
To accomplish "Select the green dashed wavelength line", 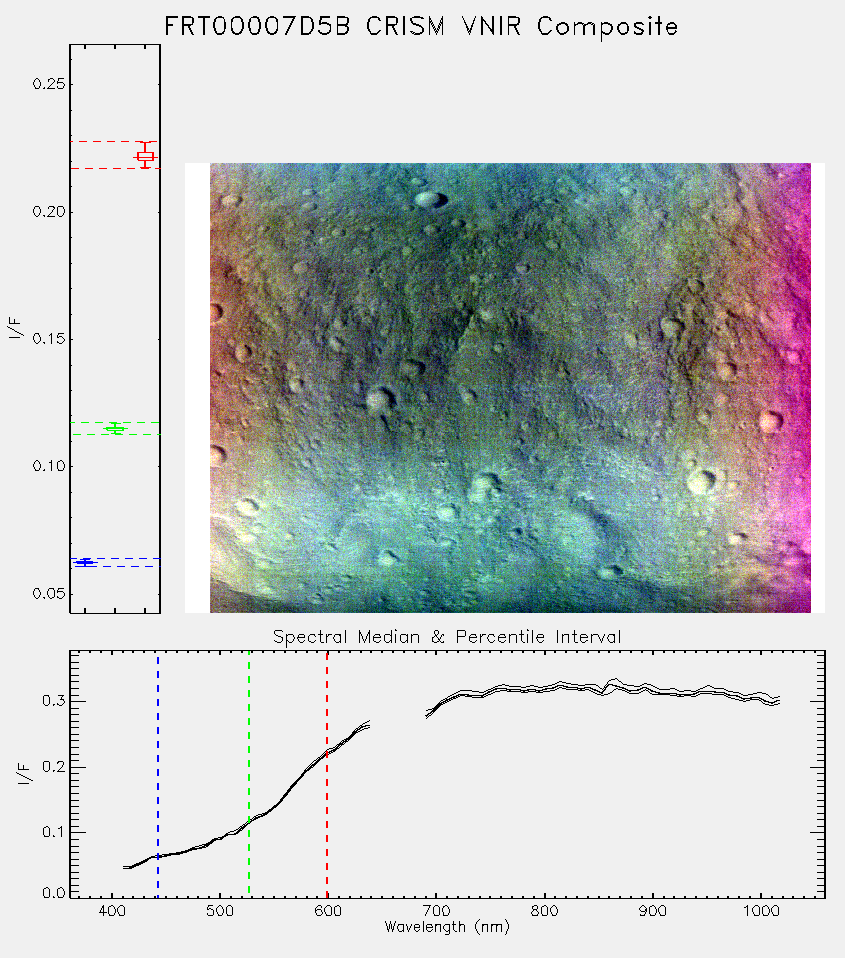I will point(249,774).
